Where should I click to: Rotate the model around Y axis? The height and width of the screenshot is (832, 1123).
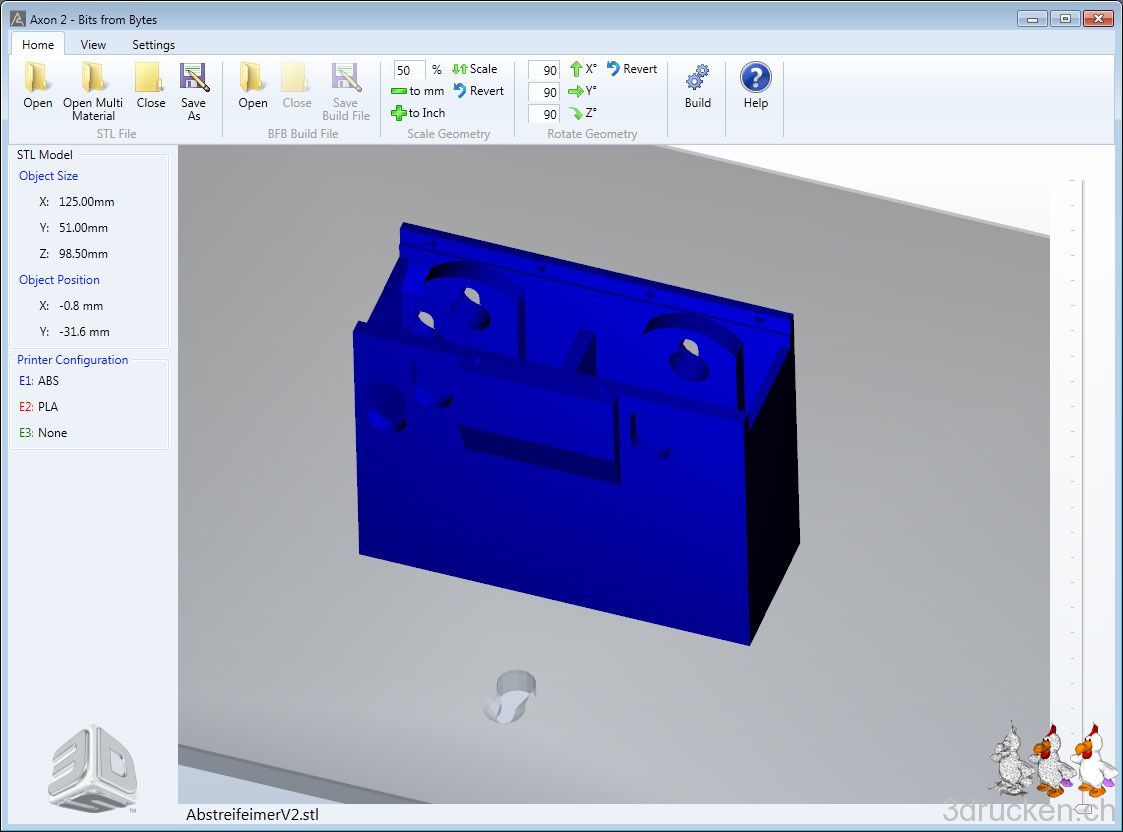point(582,91)
